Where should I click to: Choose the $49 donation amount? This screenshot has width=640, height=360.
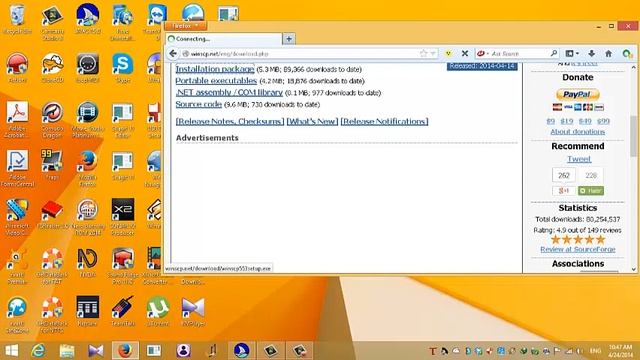click(x=585, y=121)
